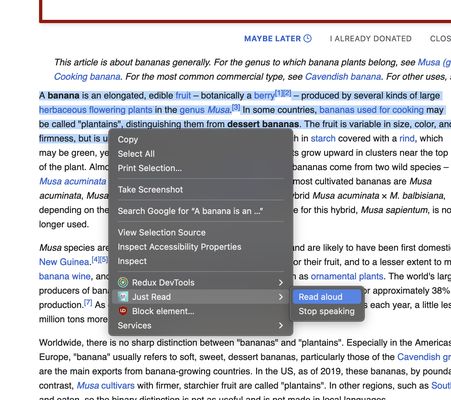Open the Just Read menu item

click(x=201, y=297)
